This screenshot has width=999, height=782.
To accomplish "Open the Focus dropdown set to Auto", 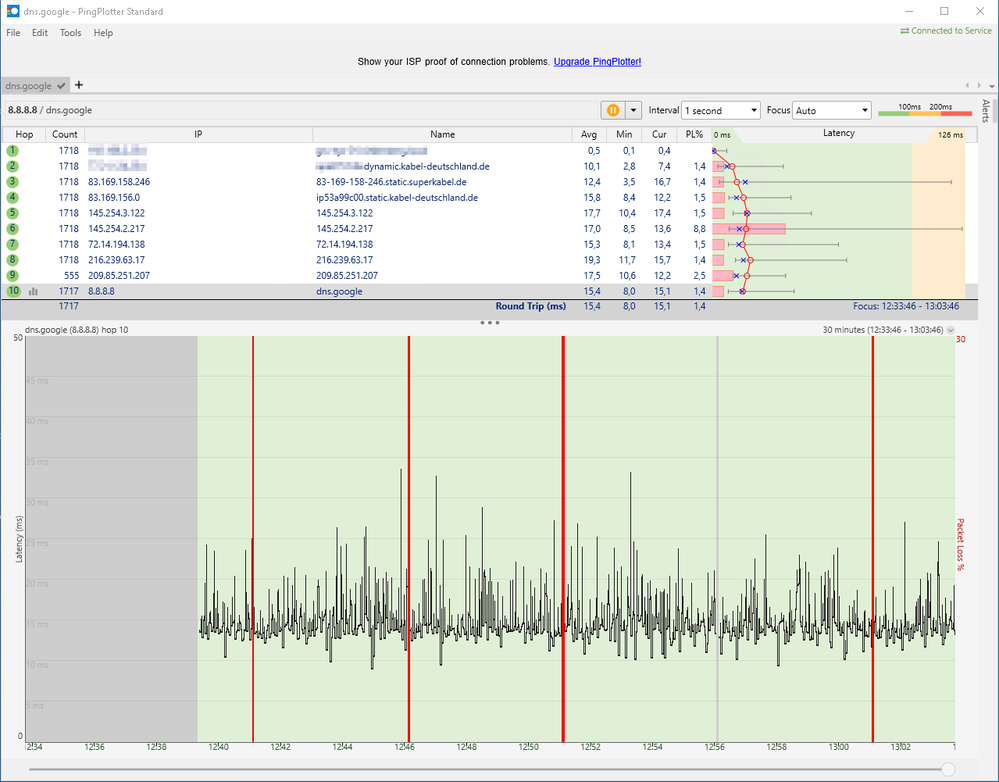I will 831,110.
